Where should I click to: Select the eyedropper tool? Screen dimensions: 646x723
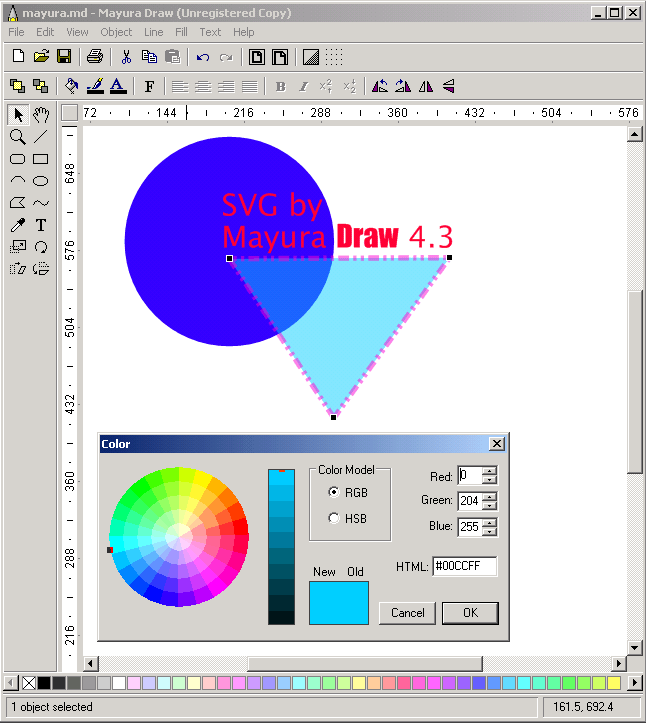(18, 225)
